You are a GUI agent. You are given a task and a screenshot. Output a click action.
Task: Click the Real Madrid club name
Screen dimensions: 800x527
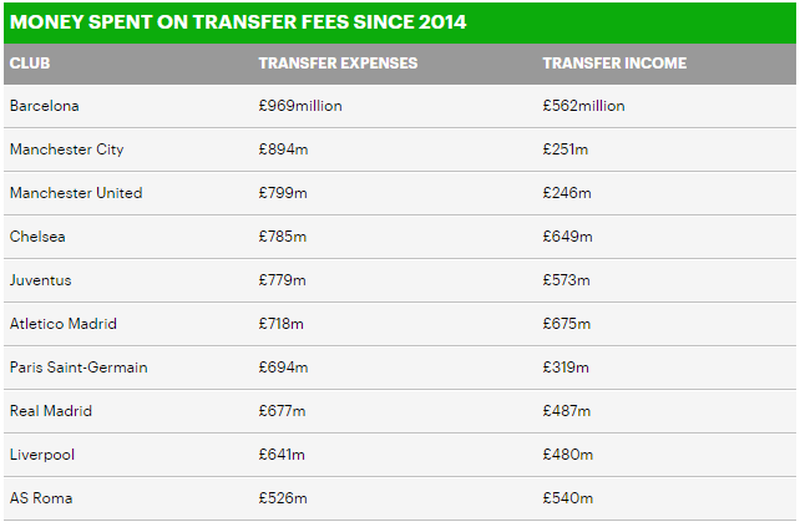coord(52,411)
